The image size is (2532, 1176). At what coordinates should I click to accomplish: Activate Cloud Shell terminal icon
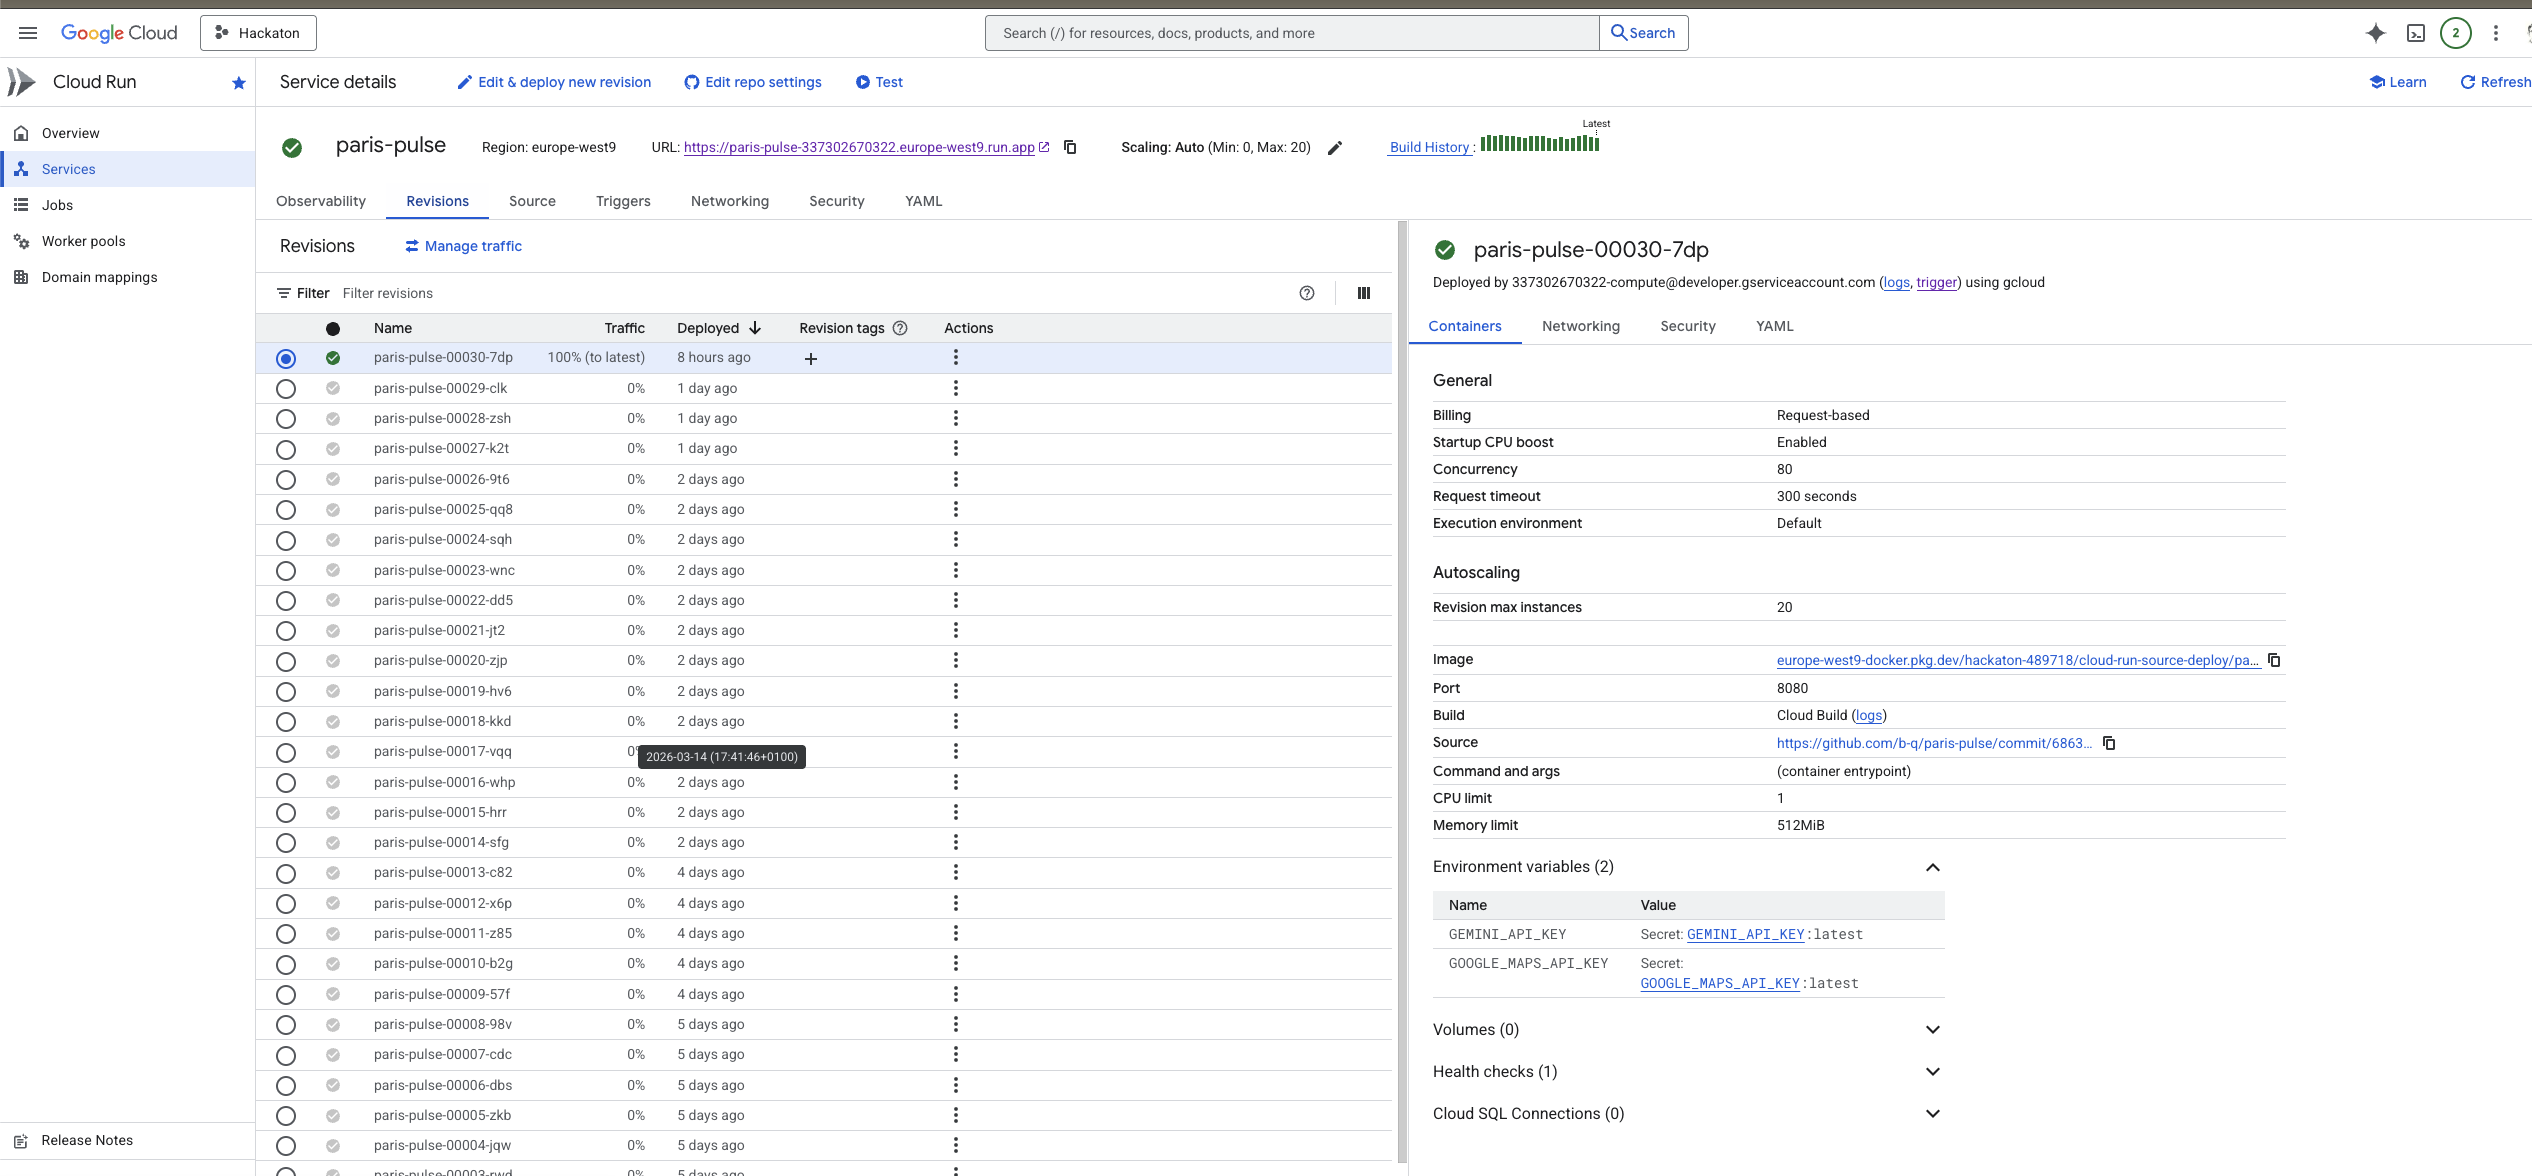pos(2416,33)
